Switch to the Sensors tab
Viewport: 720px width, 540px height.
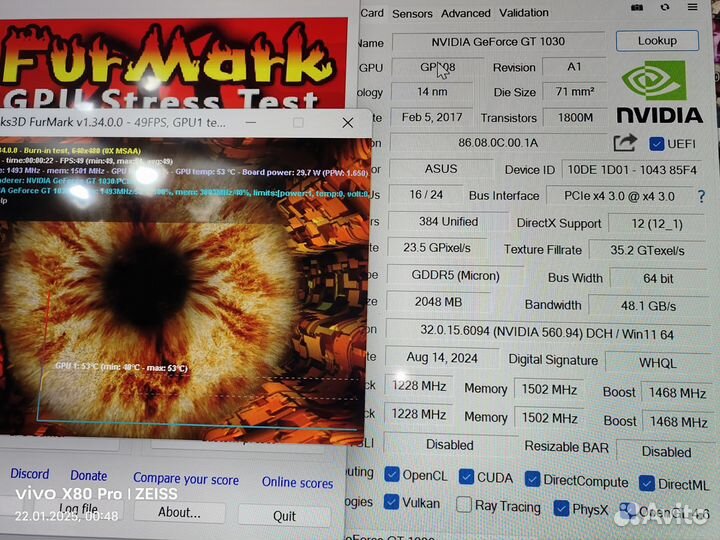coord(412,13)
